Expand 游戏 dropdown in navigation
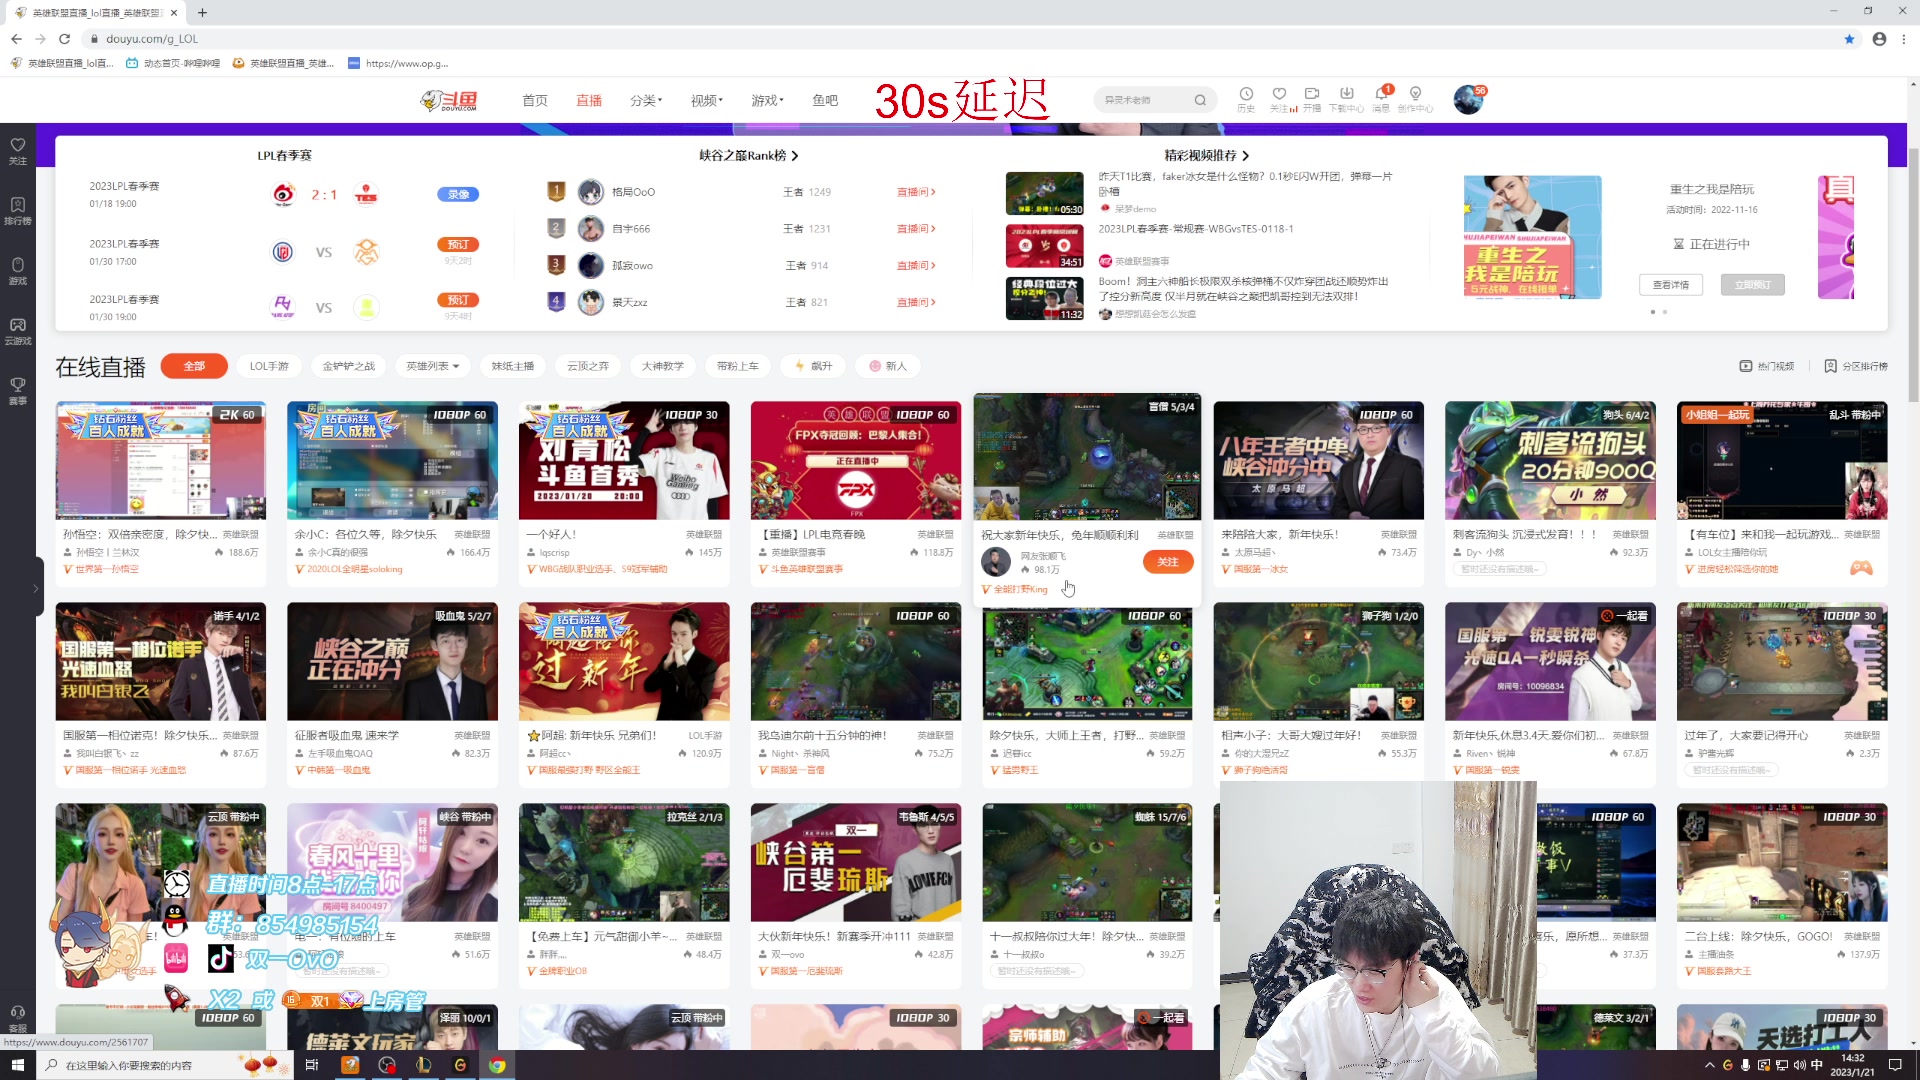1920x1080 pixels. (x=767, y=100)
